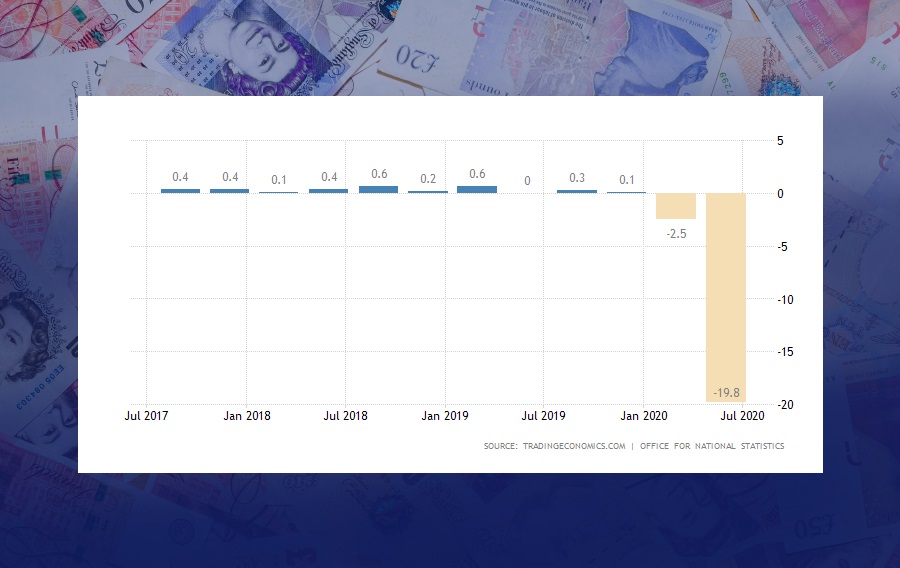The image size is (900, 568).
Task: Click the SOURCE: label text
Action: [501, 446]
